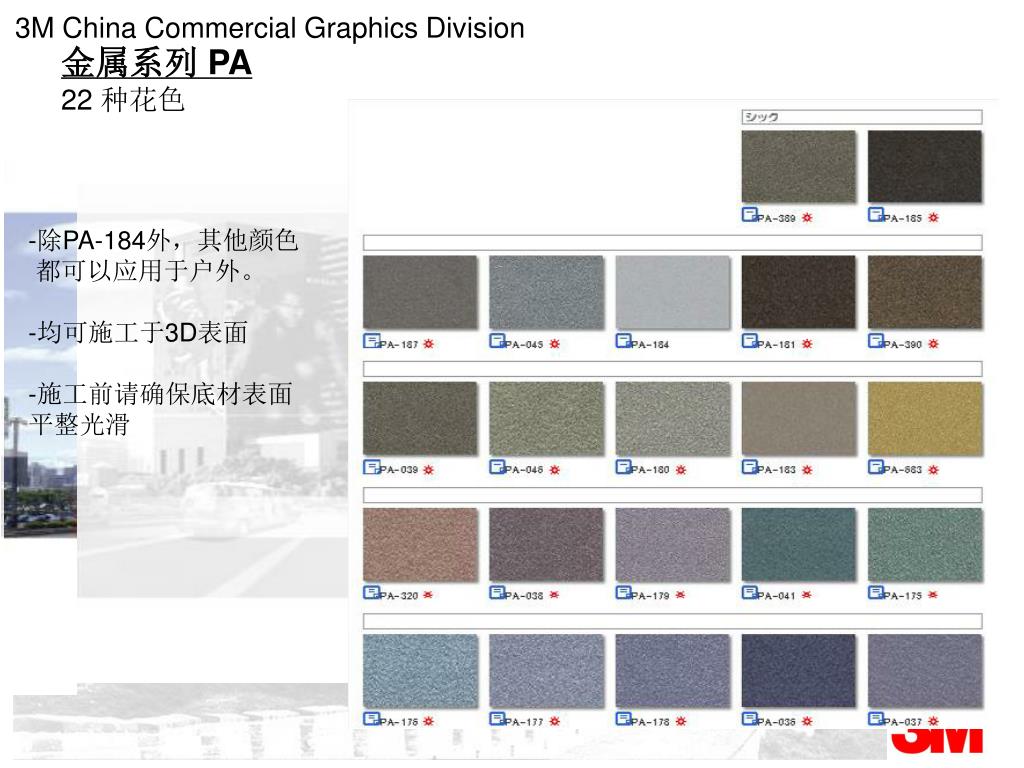The width and height of the screenshot is (1024, 768).
Task: Click the blue enlarge icon beside PA-683
Action: [x=876, y=466]
